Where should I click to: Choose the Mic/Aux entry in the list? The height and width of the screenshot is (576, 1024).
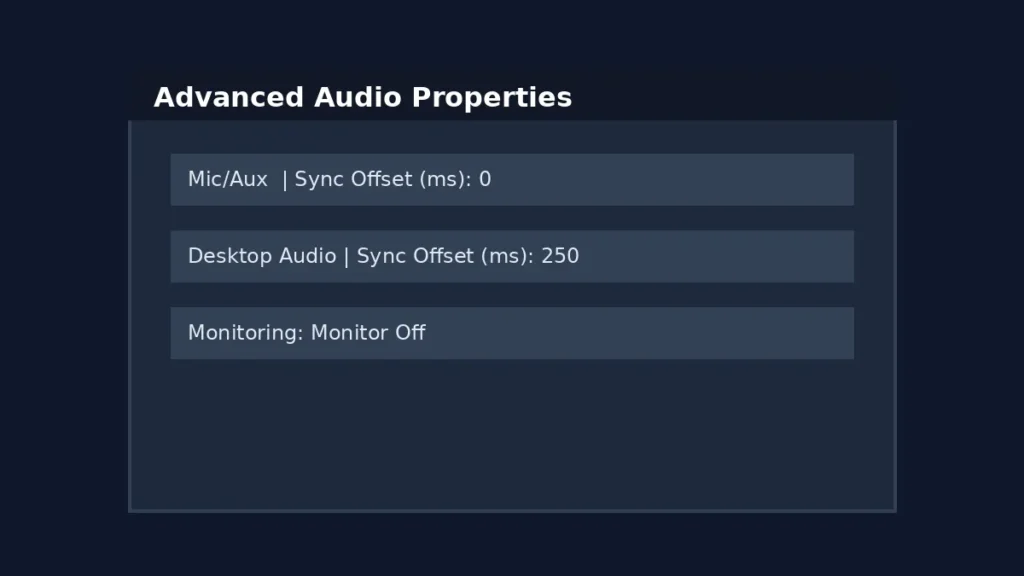512,179
